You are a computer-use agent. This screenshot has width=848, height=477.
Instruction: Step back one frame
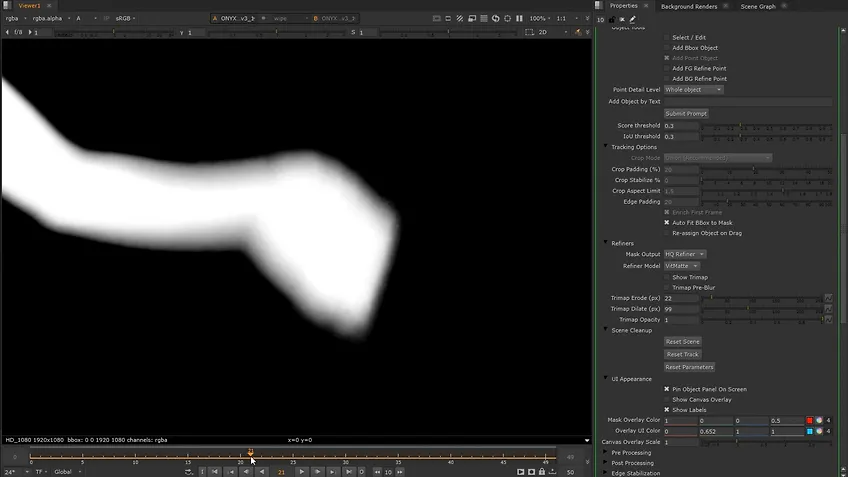246,472
